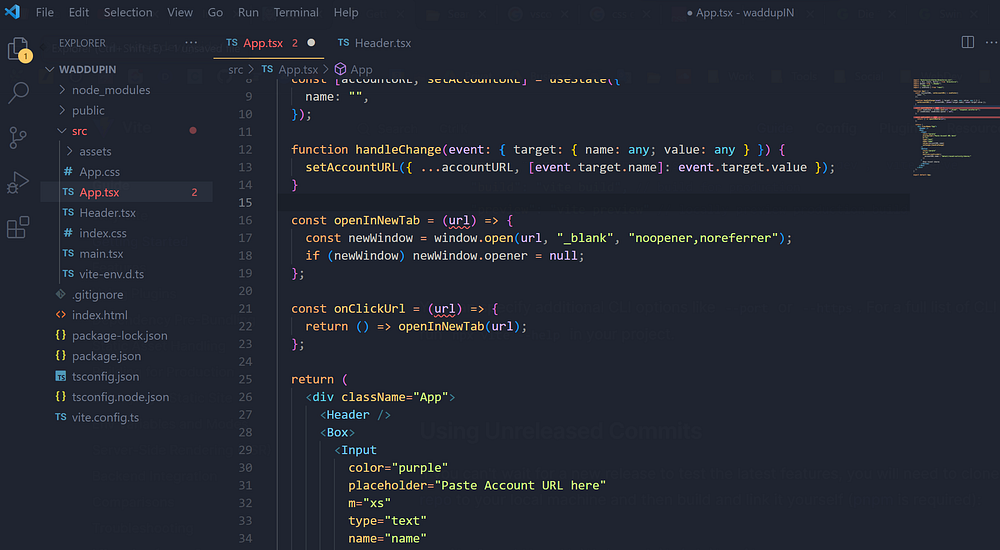Click the split editor right icon
1000x550 pixels.
(967, 42)
